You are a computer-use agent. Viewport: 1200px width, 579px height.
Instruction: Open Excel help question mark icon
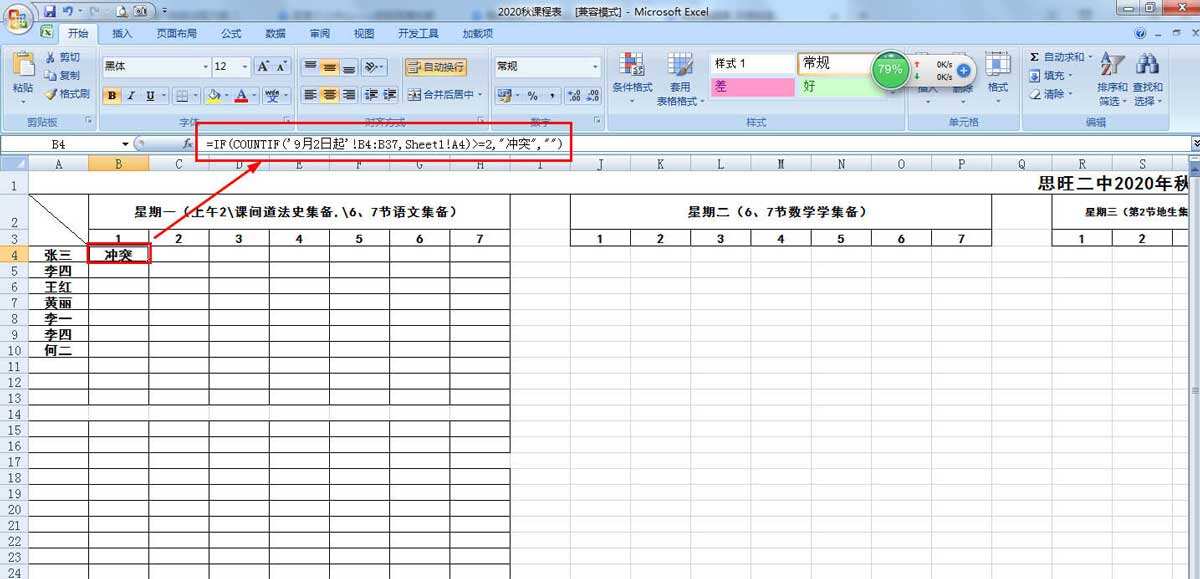click(1142, 33)
